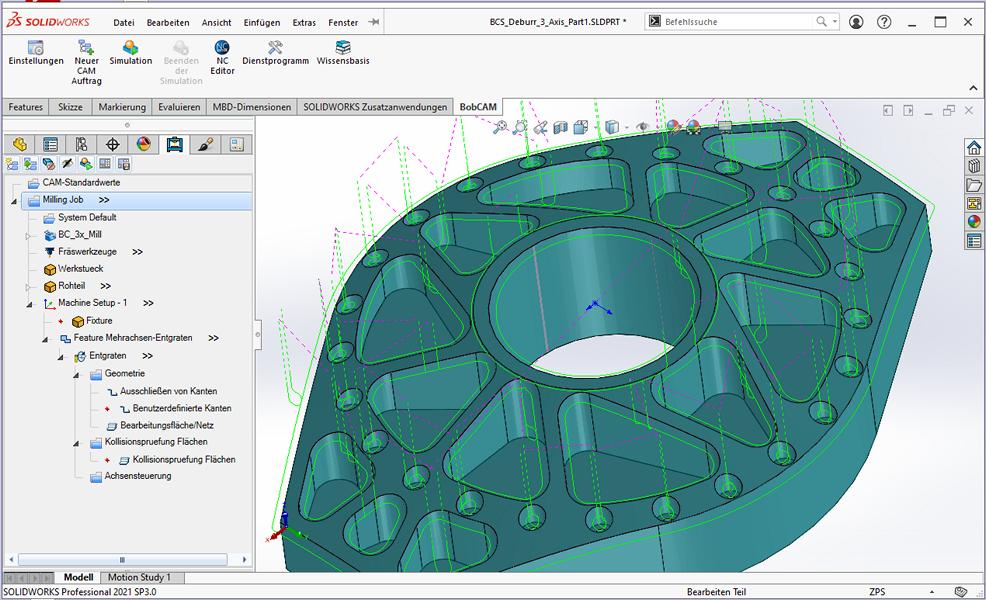Open the Appearances color ball in task pane
986x600 pixels.
pyautogui.click(x=974, y=222)
